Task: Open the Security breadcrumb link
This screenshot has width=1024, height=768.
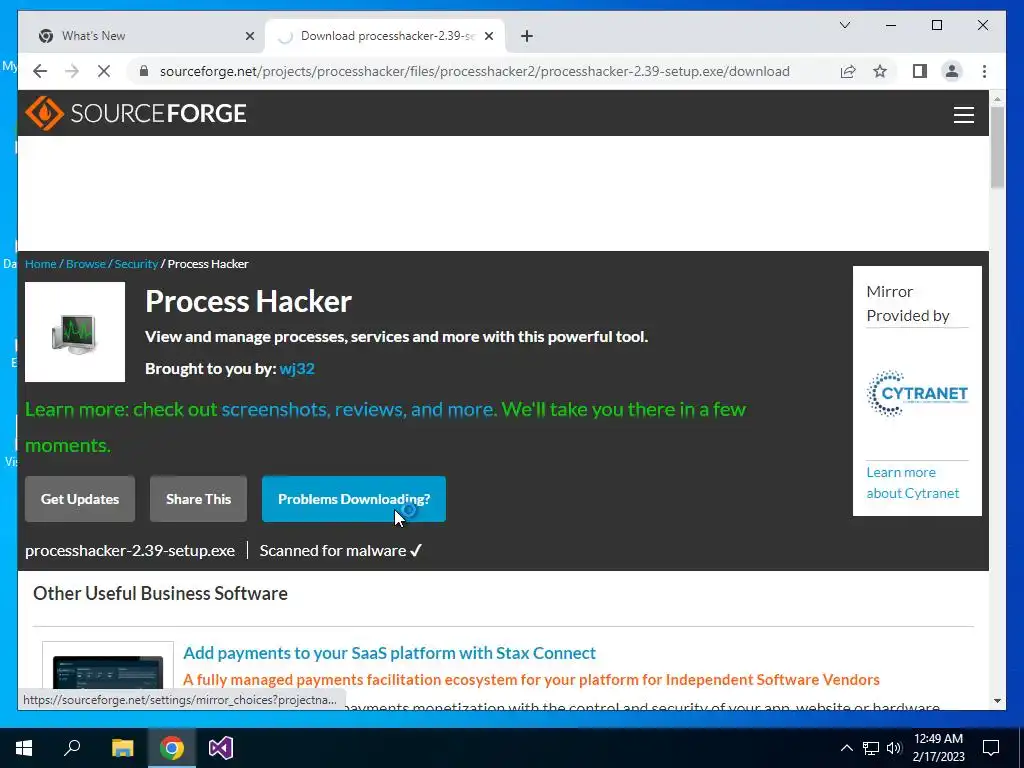Action: pyautogui.click(x=136, y=264)
